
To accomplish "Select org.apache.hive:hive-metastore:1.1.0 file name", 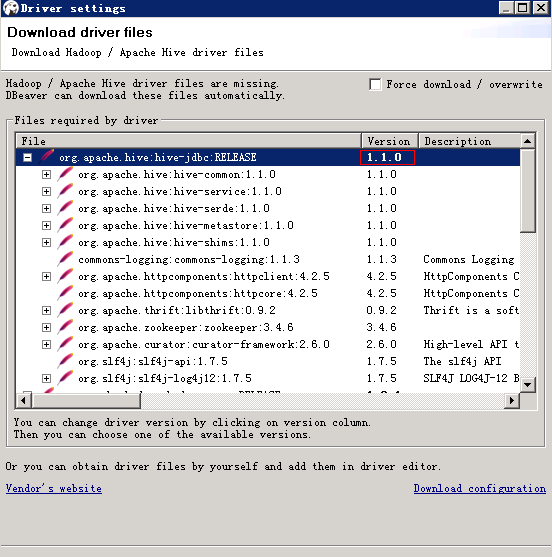I will pyautogui.click(x=186, y=225).
